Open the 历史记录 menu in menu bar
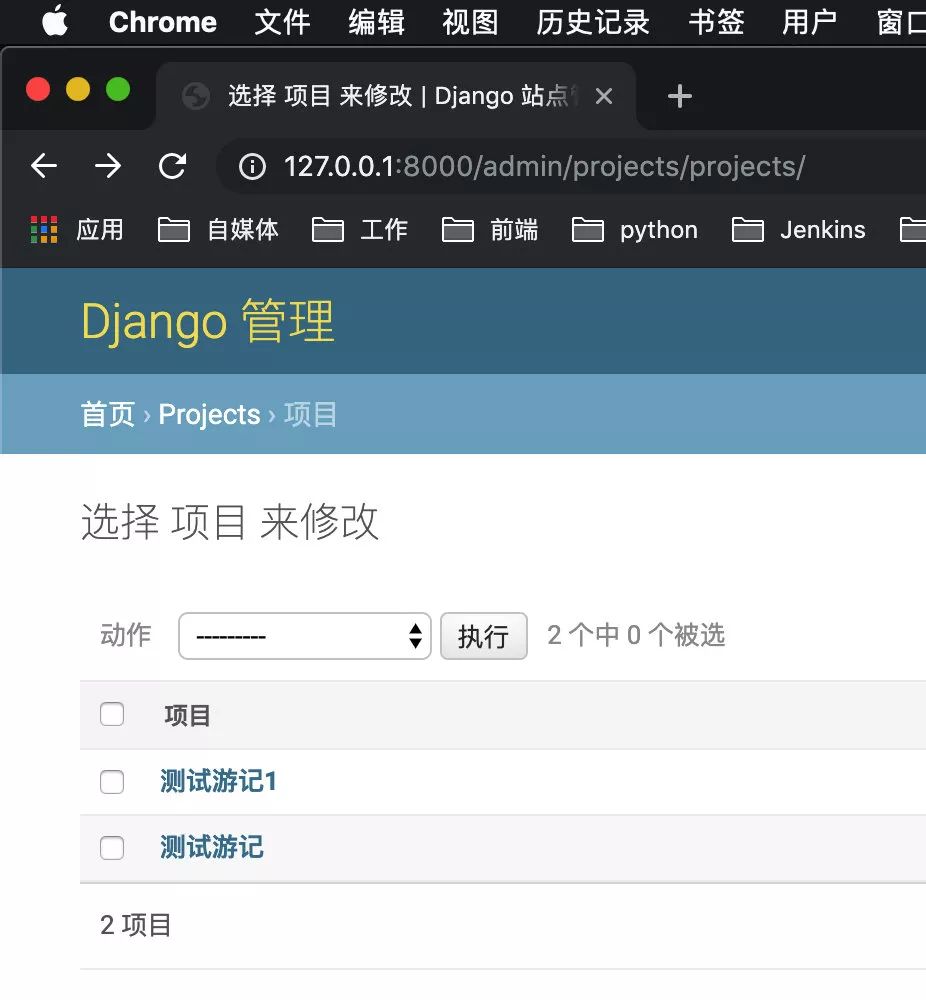The image size is (926, 1000). 592,21
